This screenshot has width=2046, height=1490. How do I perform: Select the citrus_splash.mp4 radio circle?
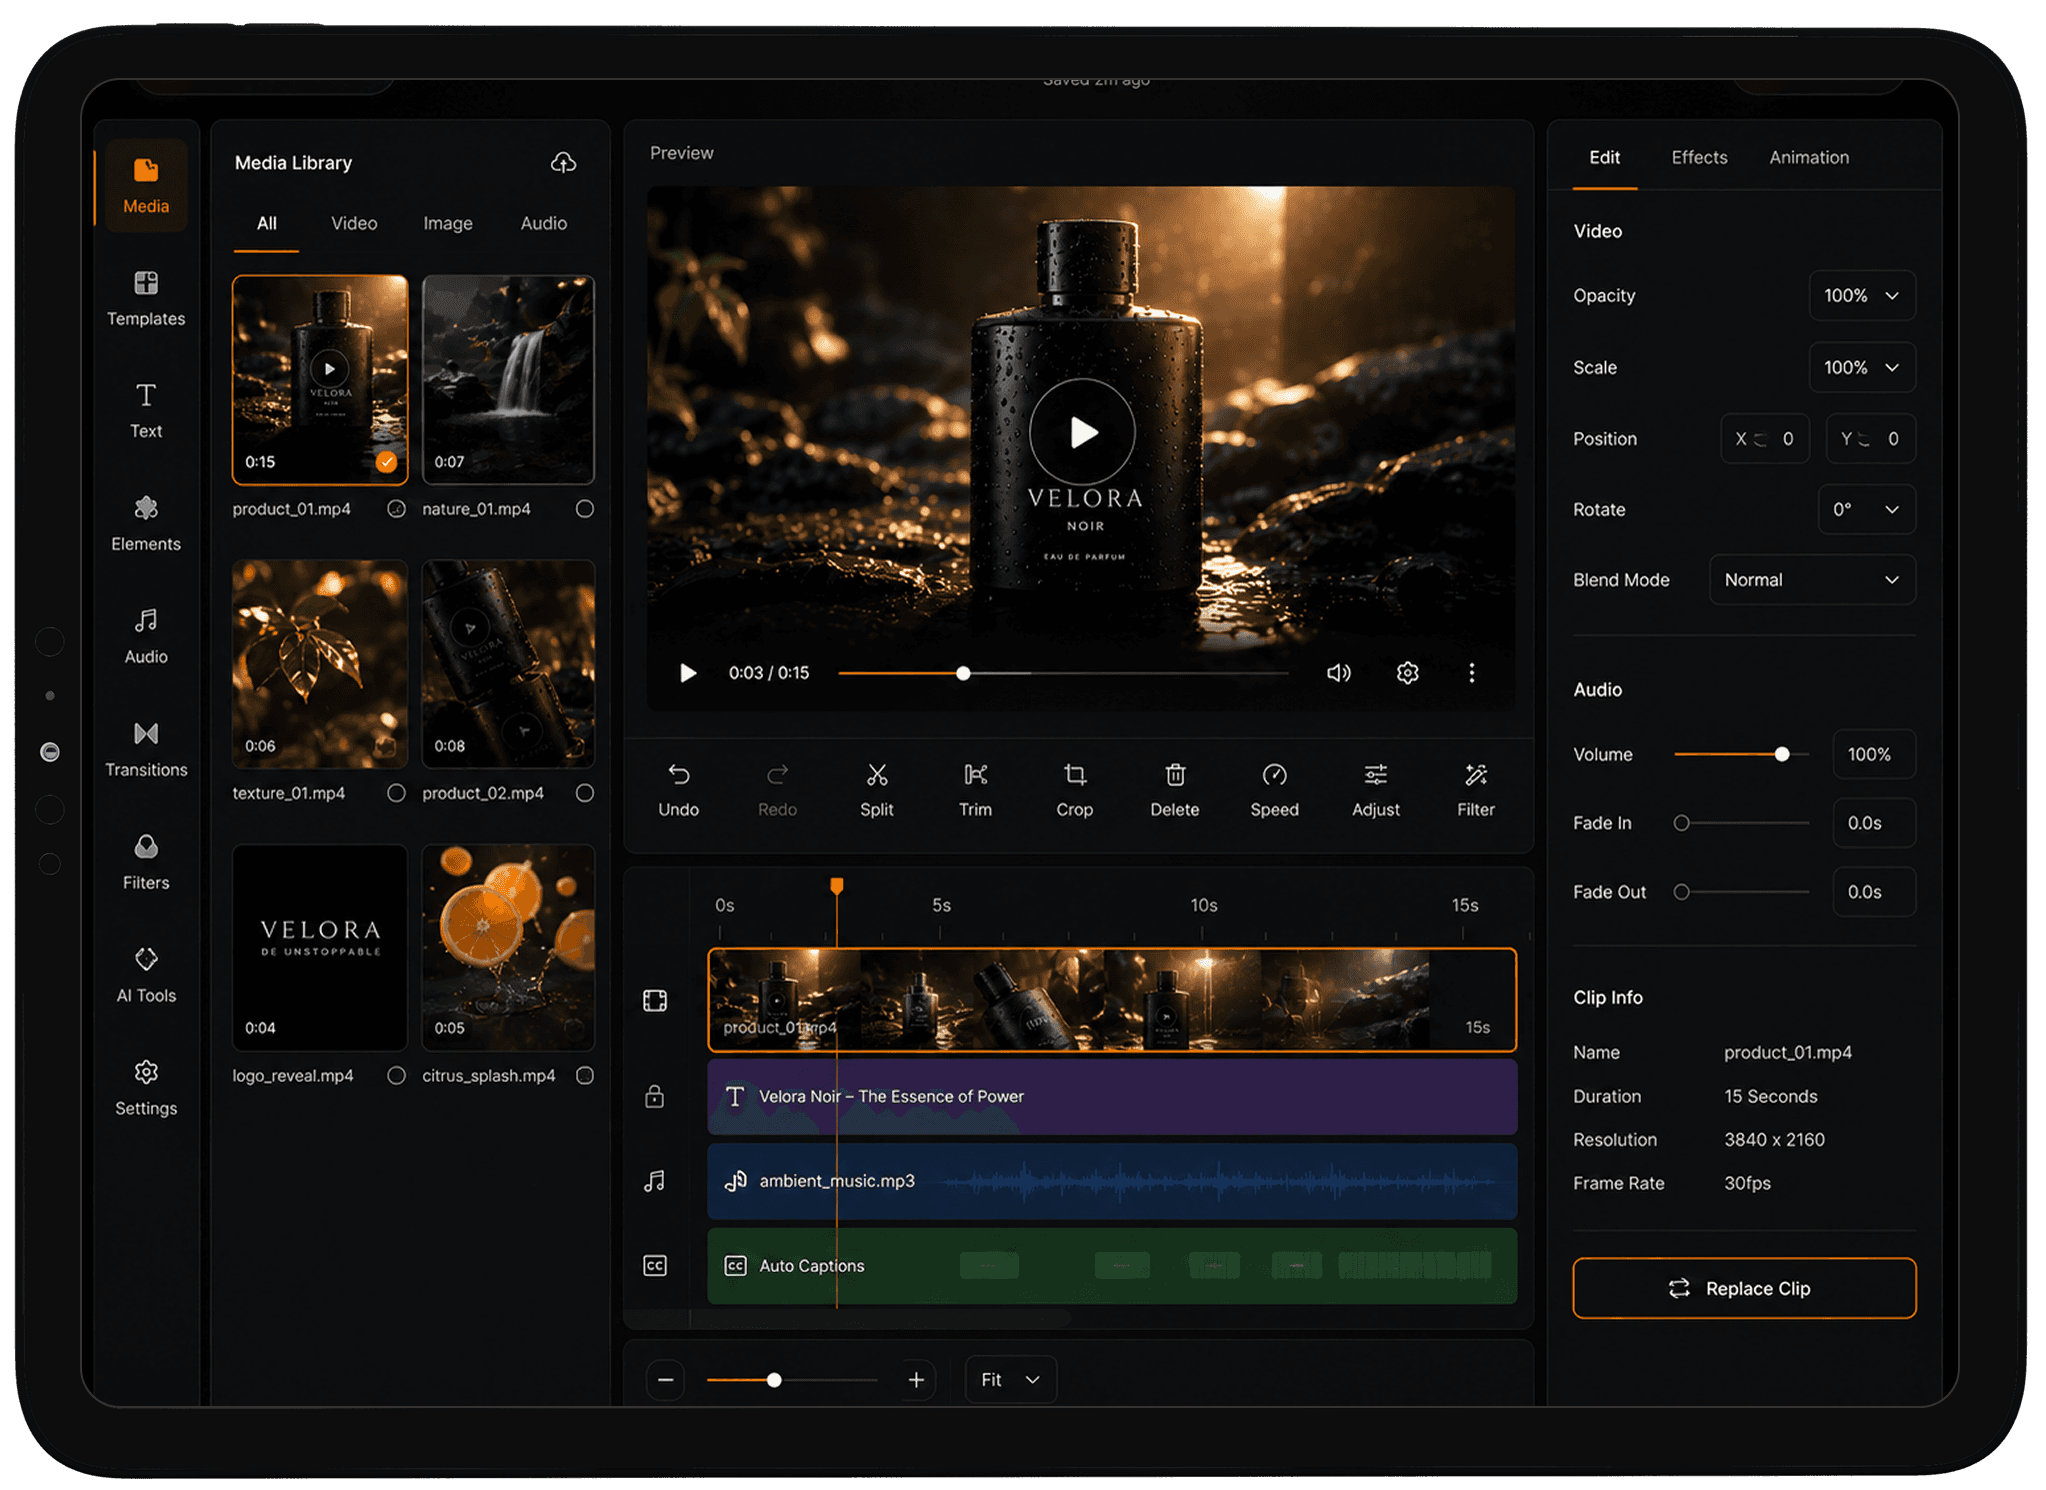point(585,1075)
